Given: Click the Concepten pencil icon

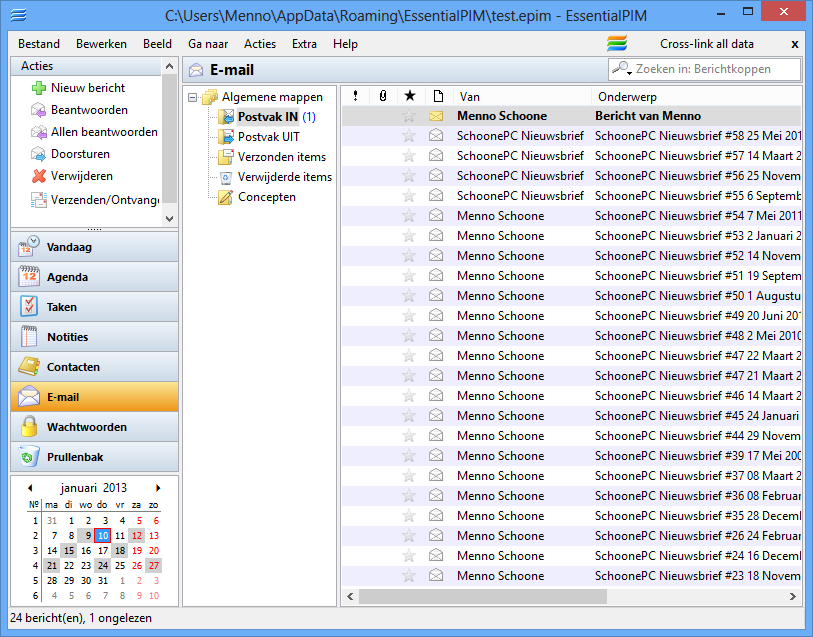Looking at the screenshot, I should pos(226,197).
